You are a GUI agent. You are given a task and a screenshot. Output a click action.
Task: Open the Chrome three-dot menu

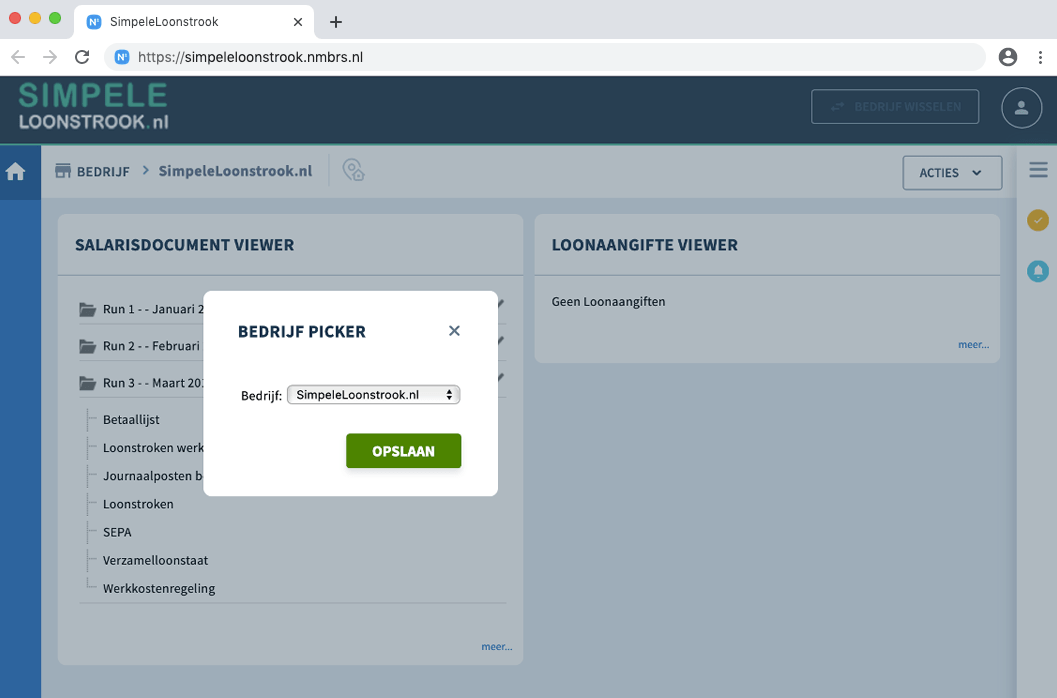1040,57
